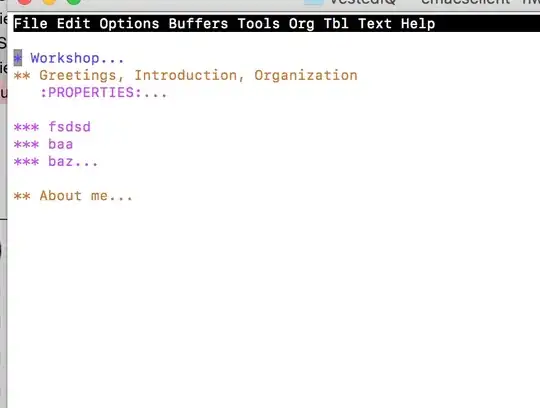Select the Greetings, Introduction, Organization heading
The image size is (540, 408).
[198, 75]
